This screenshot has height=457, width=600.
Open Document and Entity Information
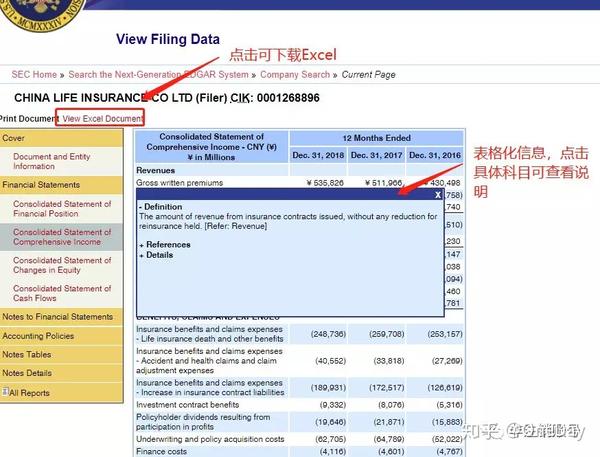click(52, 162)
